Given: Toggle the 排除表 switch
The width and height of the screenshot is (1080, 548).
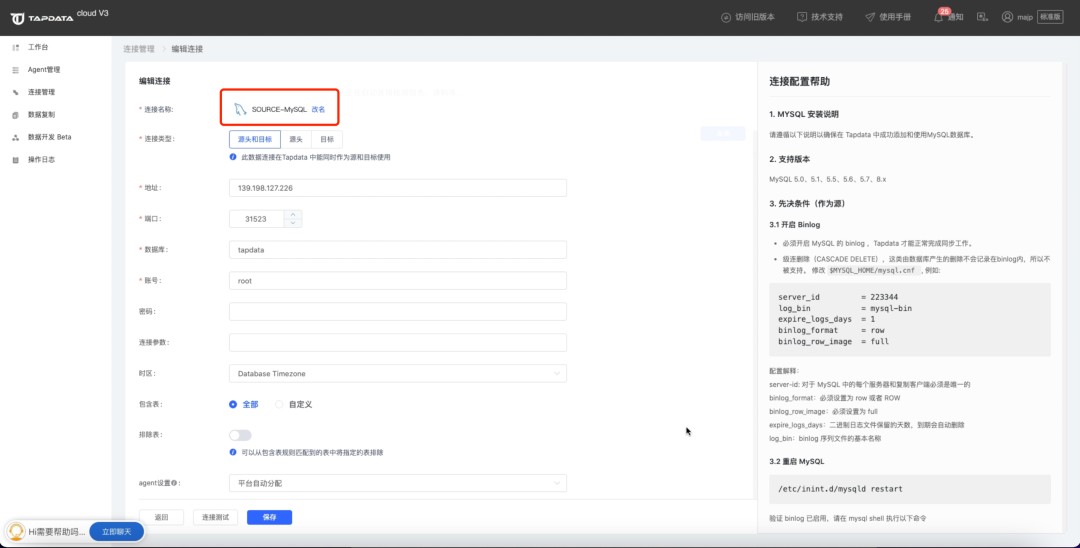Looking at the screenshot, I should point(240,435).
